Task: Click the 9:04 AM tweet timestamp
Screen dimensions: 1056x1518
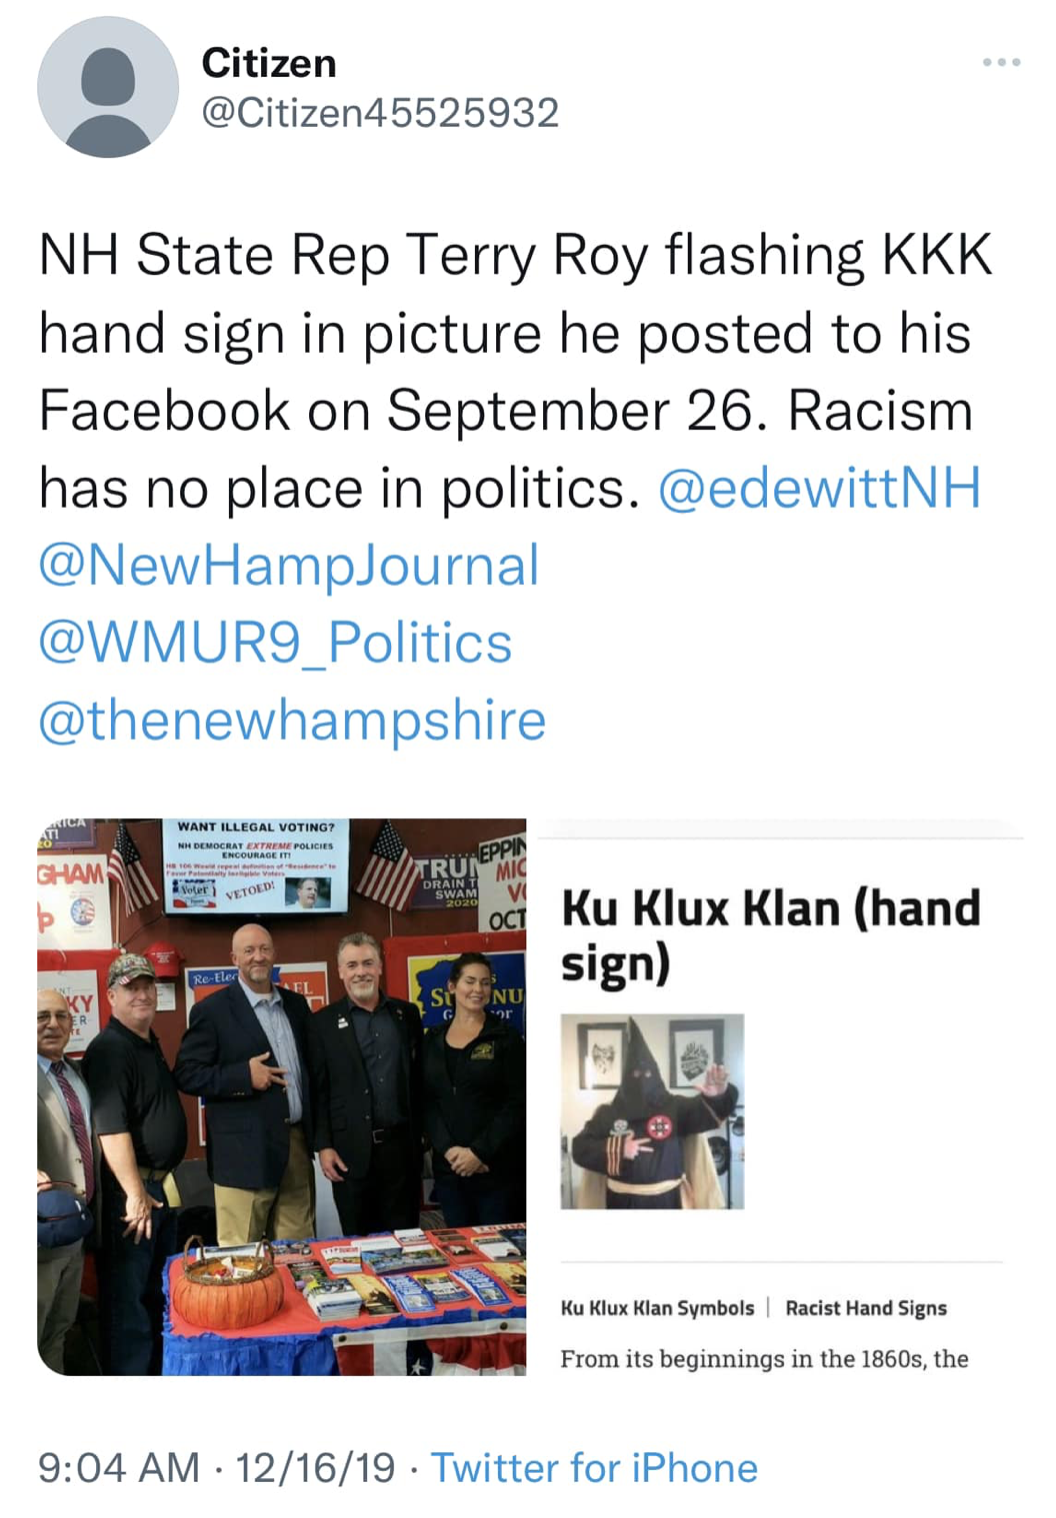Action: pyautogui.click(x=119, y=1468)
